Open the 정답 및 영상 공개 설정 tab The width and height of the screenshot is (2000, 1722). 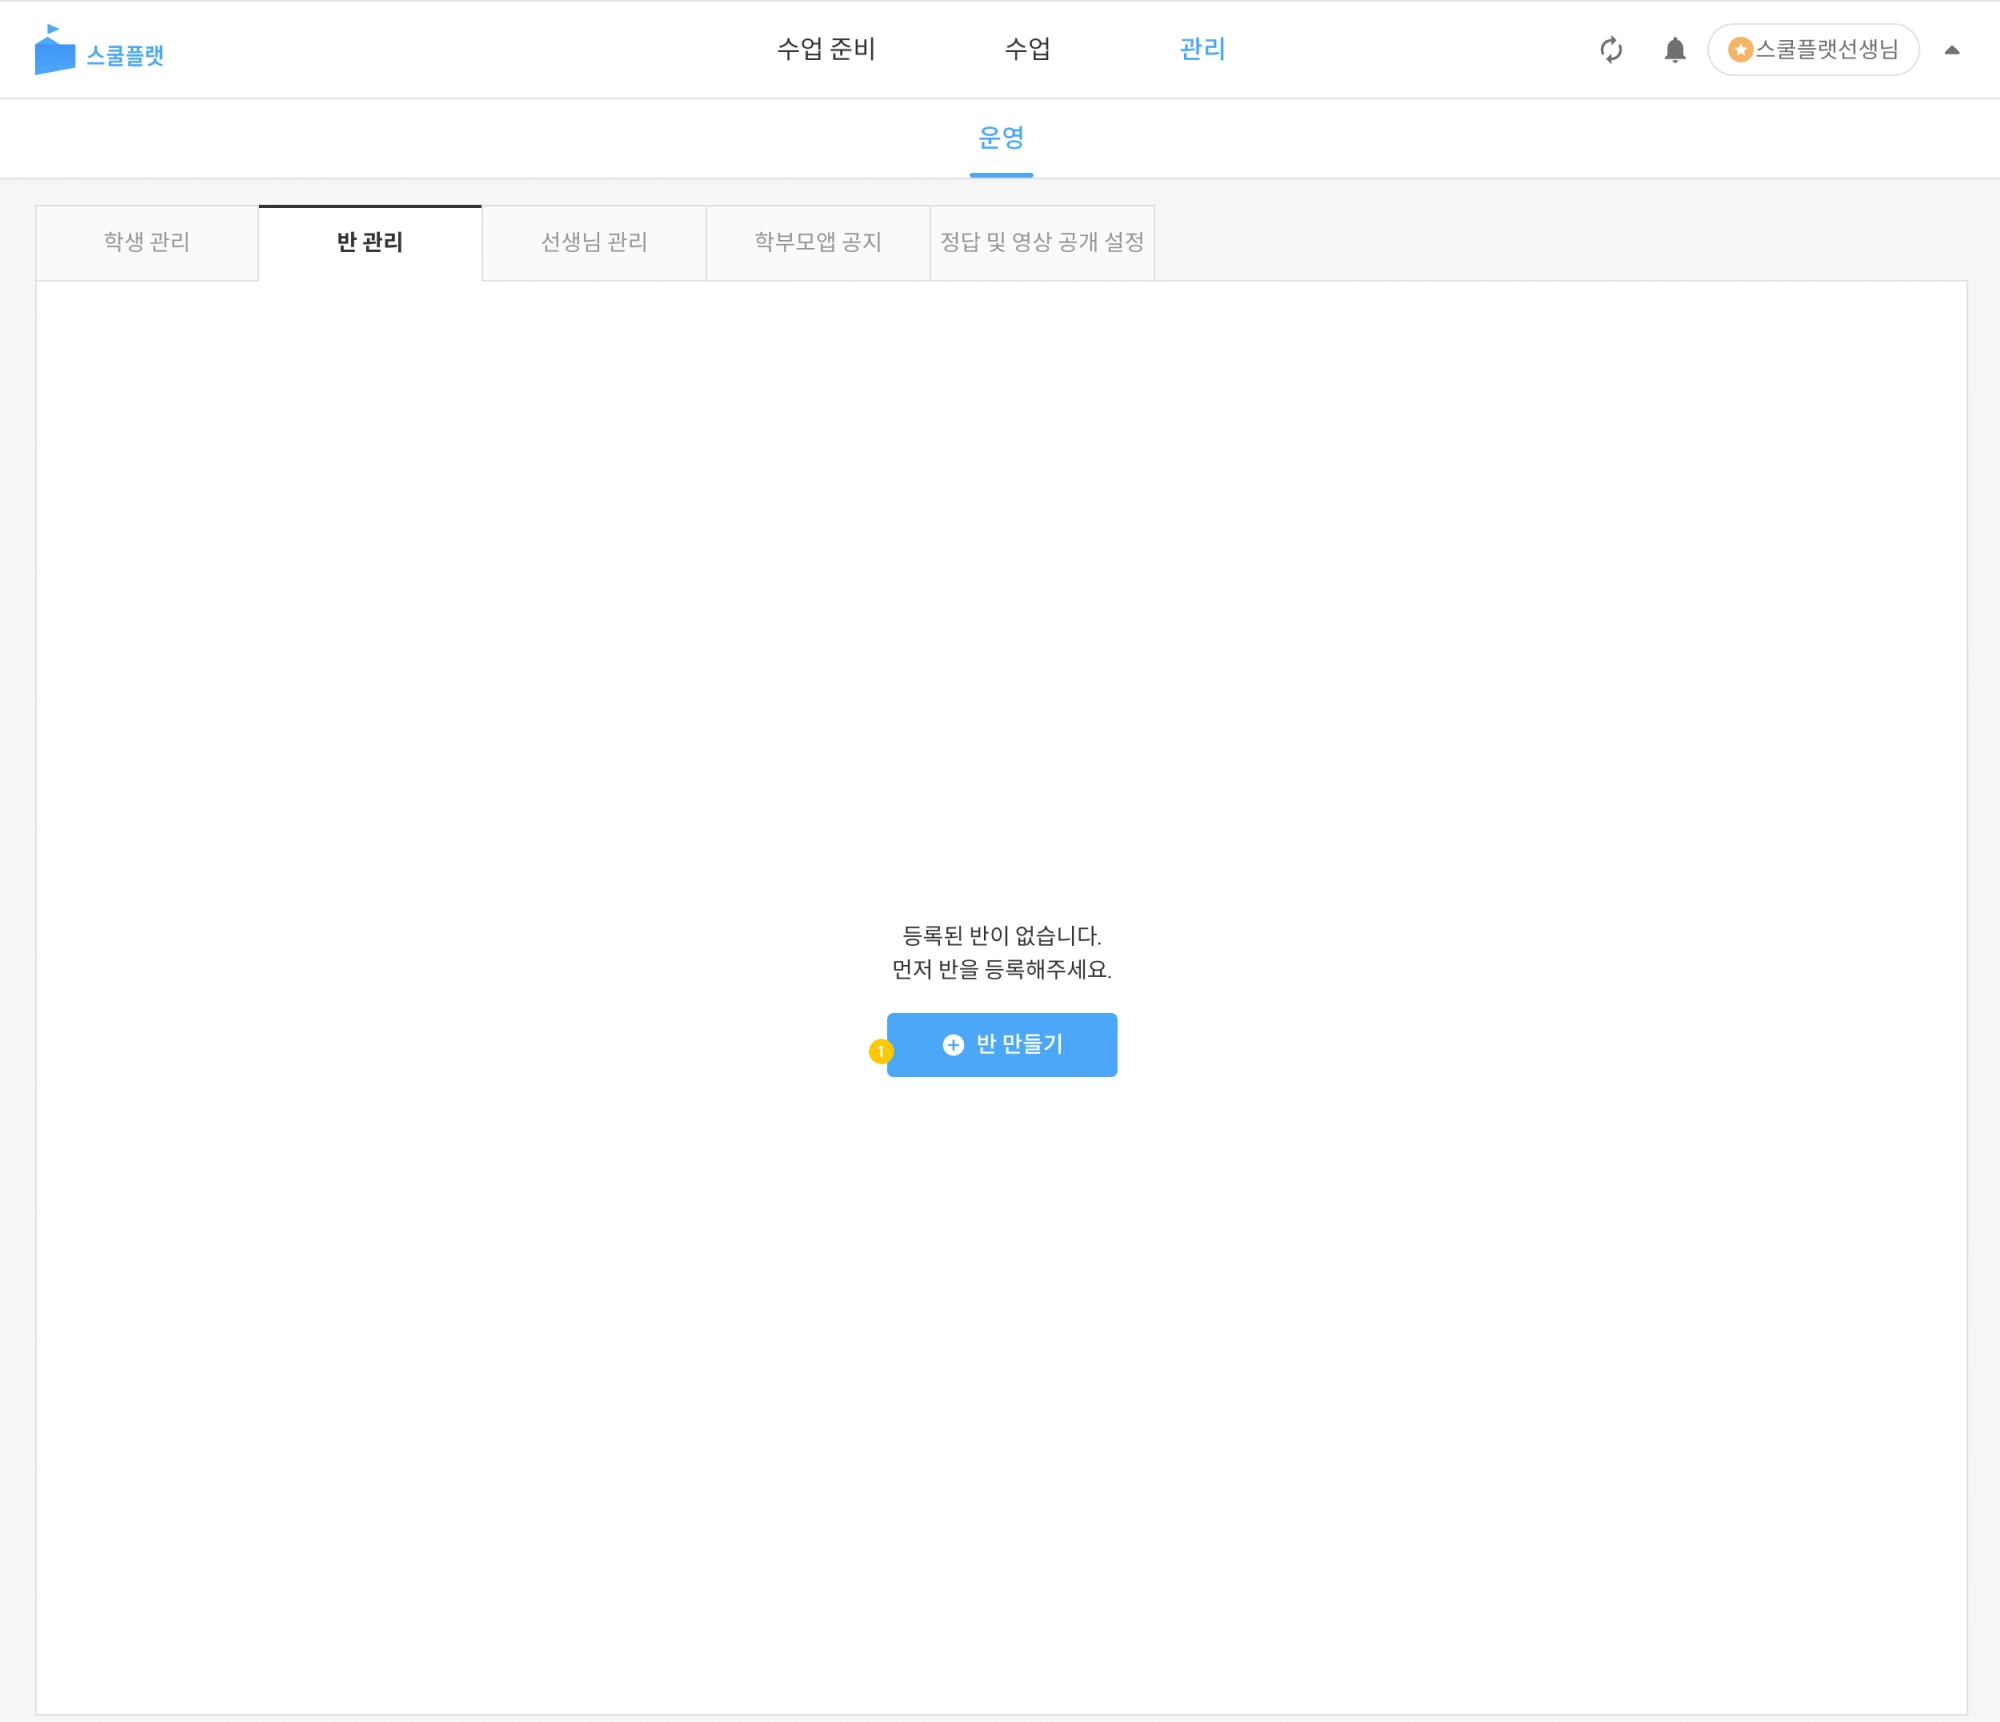pos(1042,242)
